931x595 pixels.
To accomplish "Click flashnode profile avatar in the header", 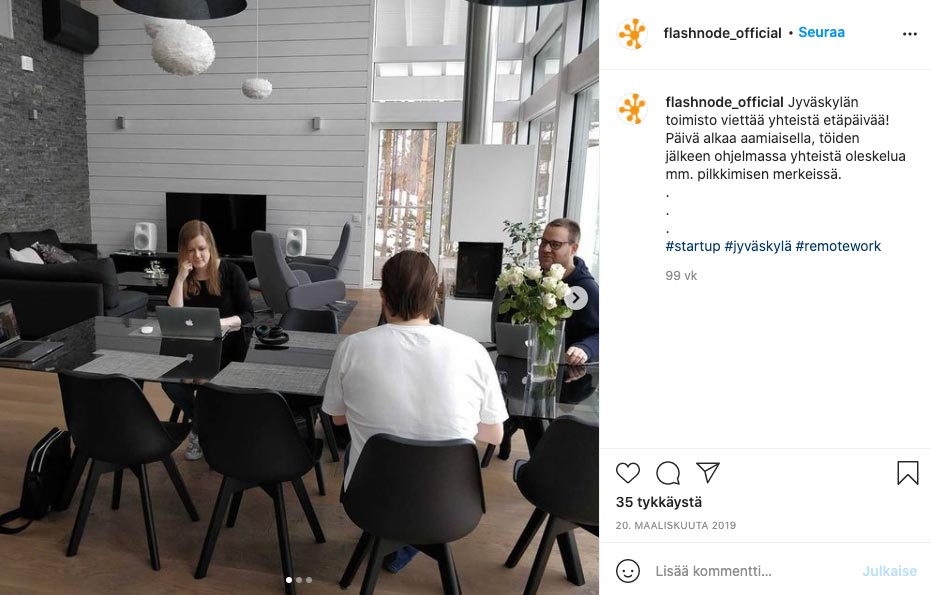I will pos(632,33).
